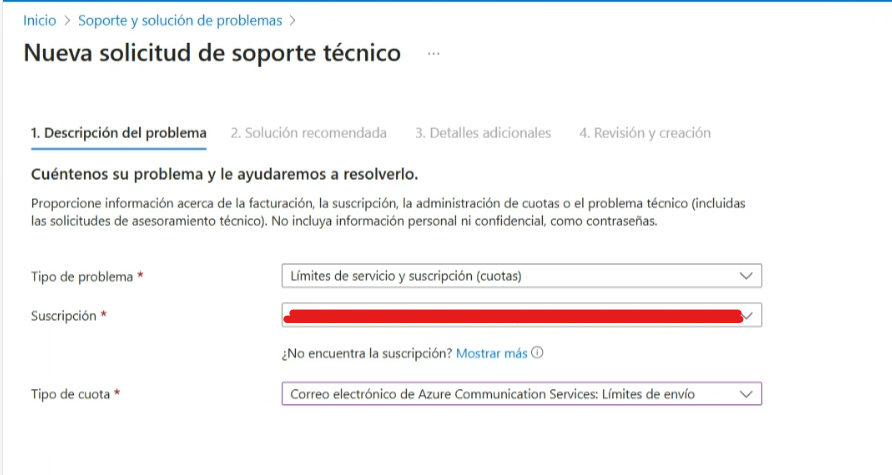
Task: Click the Tipo de cuota field label
Action: [71, 394]
